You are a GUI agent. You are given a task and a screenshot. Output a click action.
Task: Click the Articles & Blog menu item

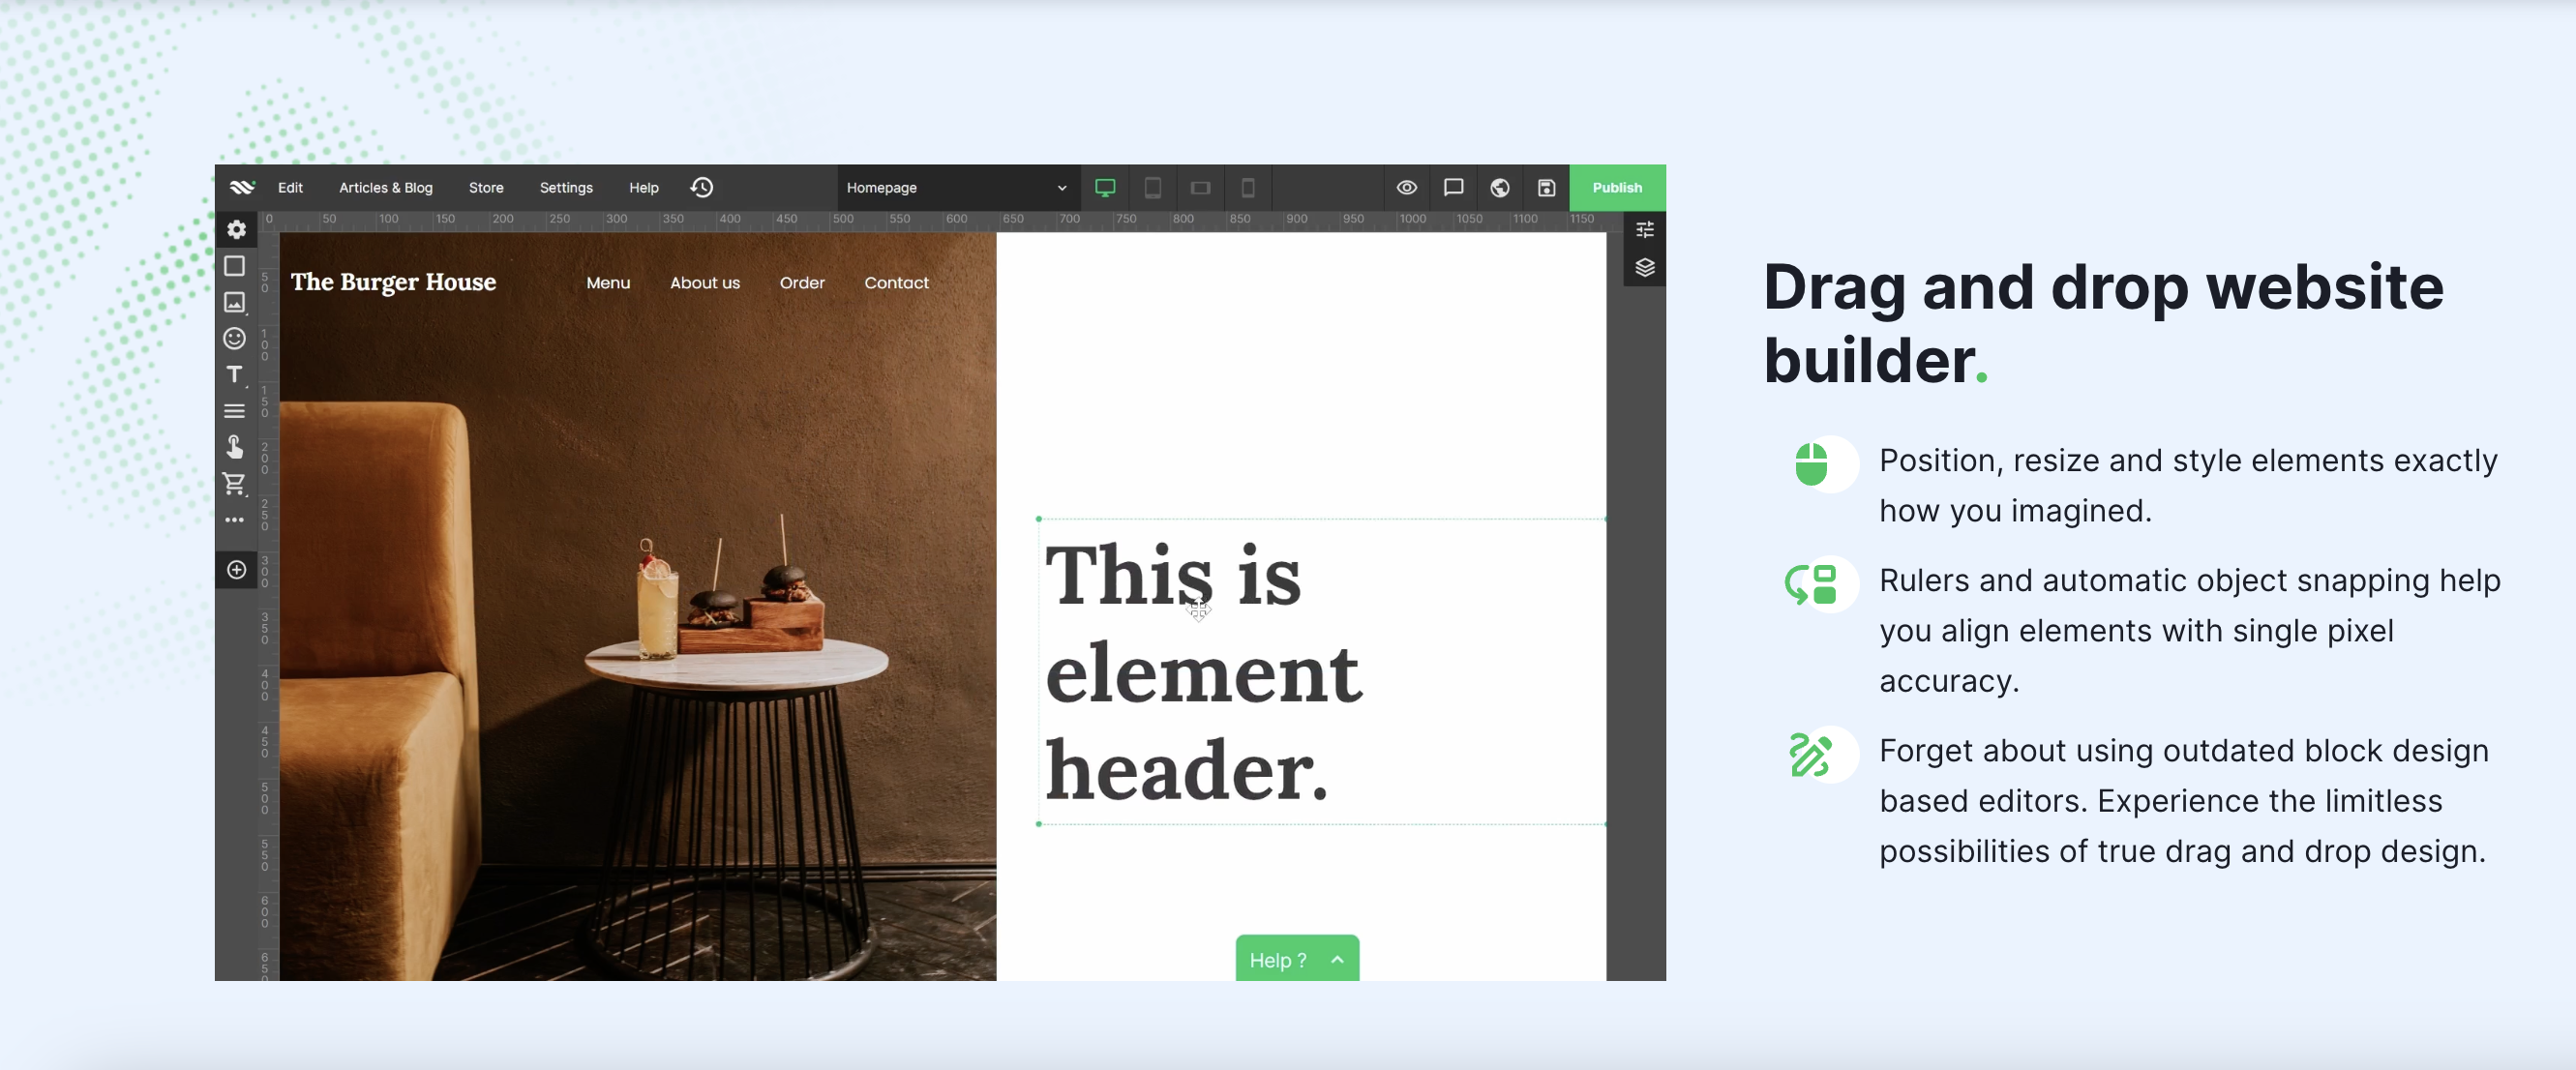384,188
